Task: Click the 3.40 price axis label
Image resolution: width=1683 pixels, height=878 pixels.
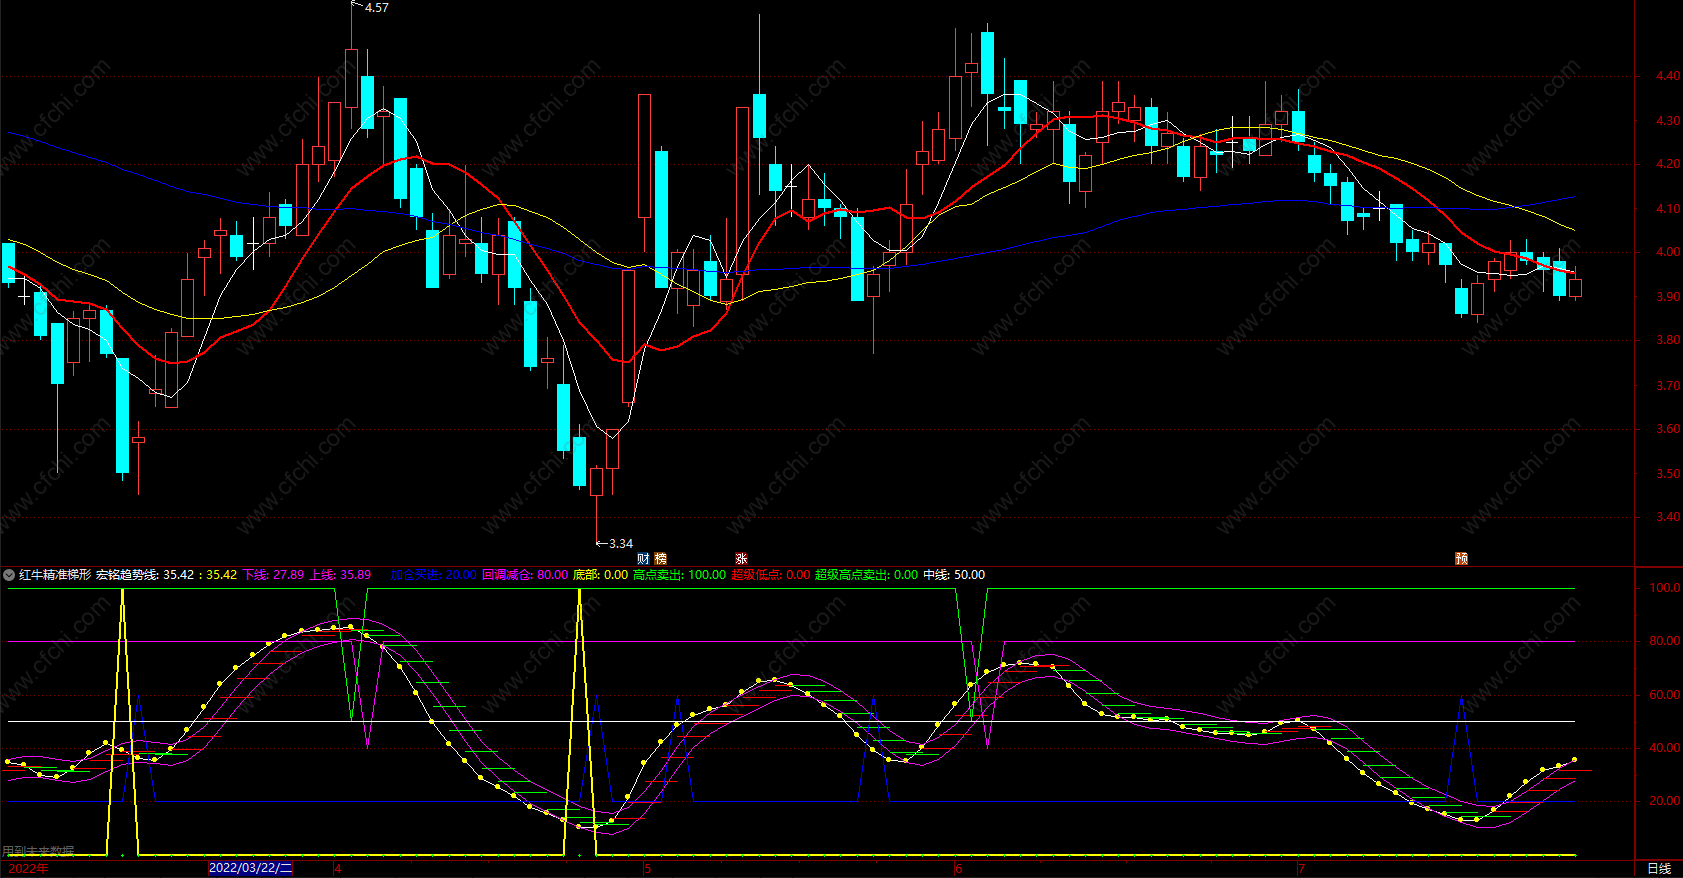Action: 1667,517
